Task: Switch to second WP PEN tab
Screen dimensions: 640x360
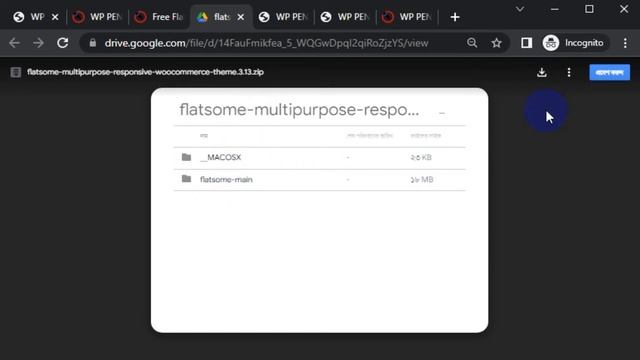Action: [97, 17]
